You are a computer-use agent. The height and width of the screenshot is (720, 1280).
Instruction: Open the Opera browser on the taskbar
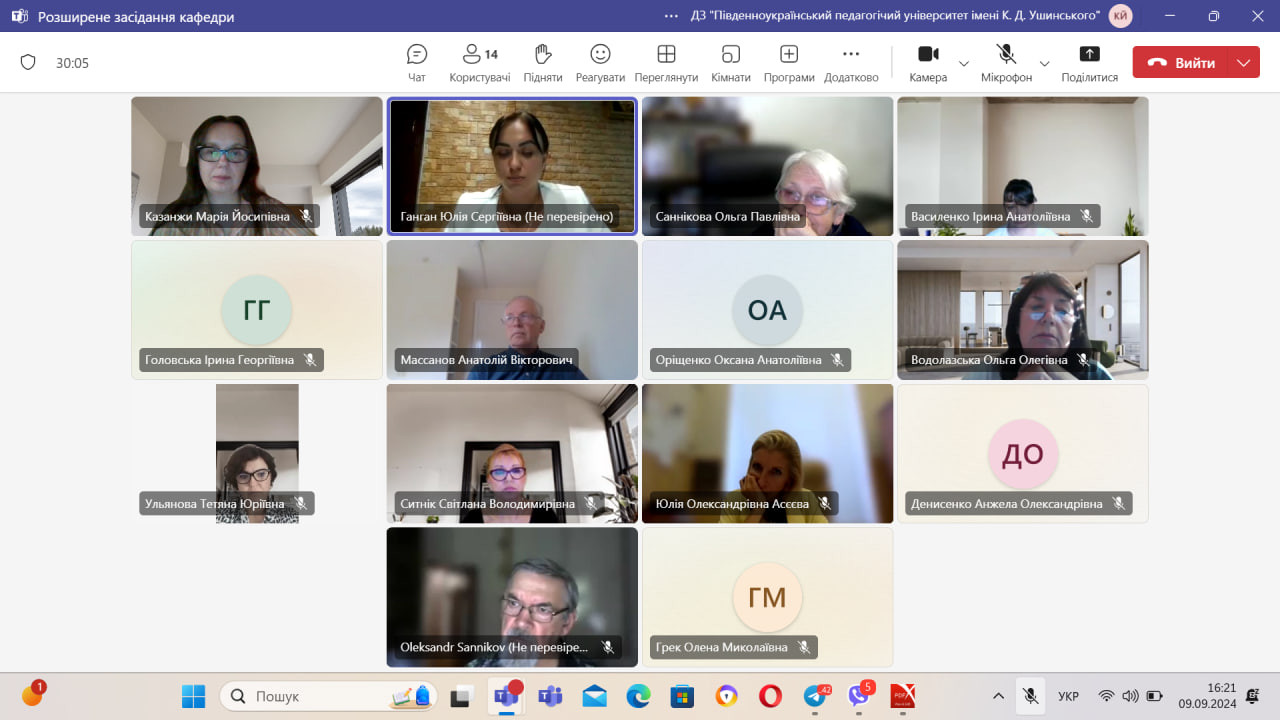pyautogui.click(x=770, y=696)
